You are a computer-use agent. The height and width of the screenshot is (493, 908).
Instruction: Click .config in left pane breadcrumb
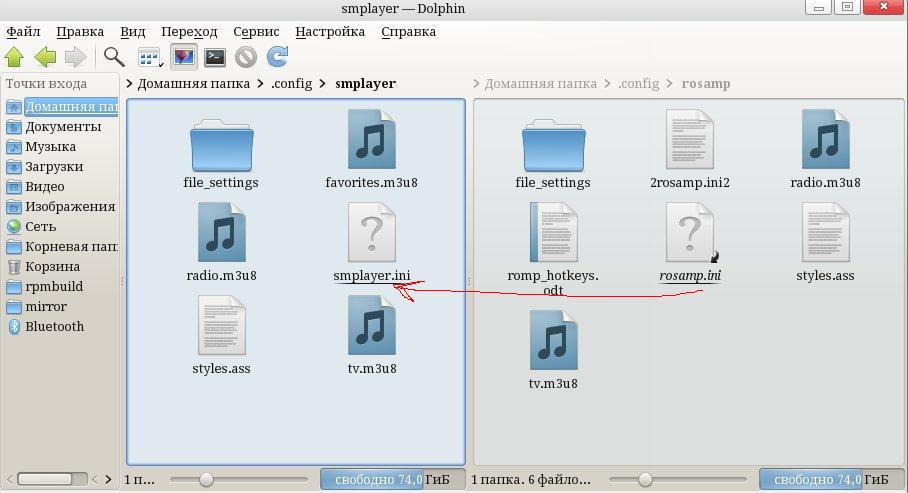tap(291, 83)
